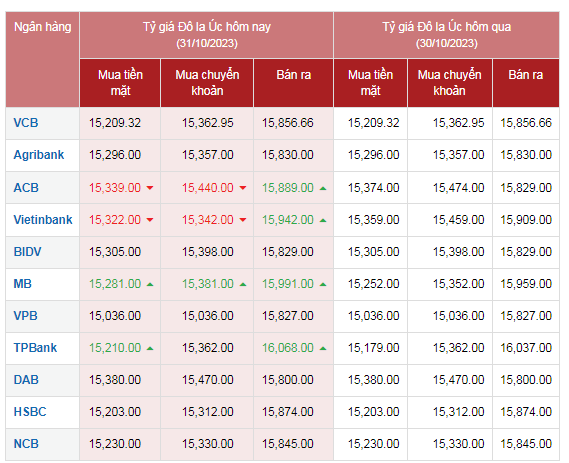Select MB today's sell value 15,991.00
569x463 pixels.
pos(288,283)
